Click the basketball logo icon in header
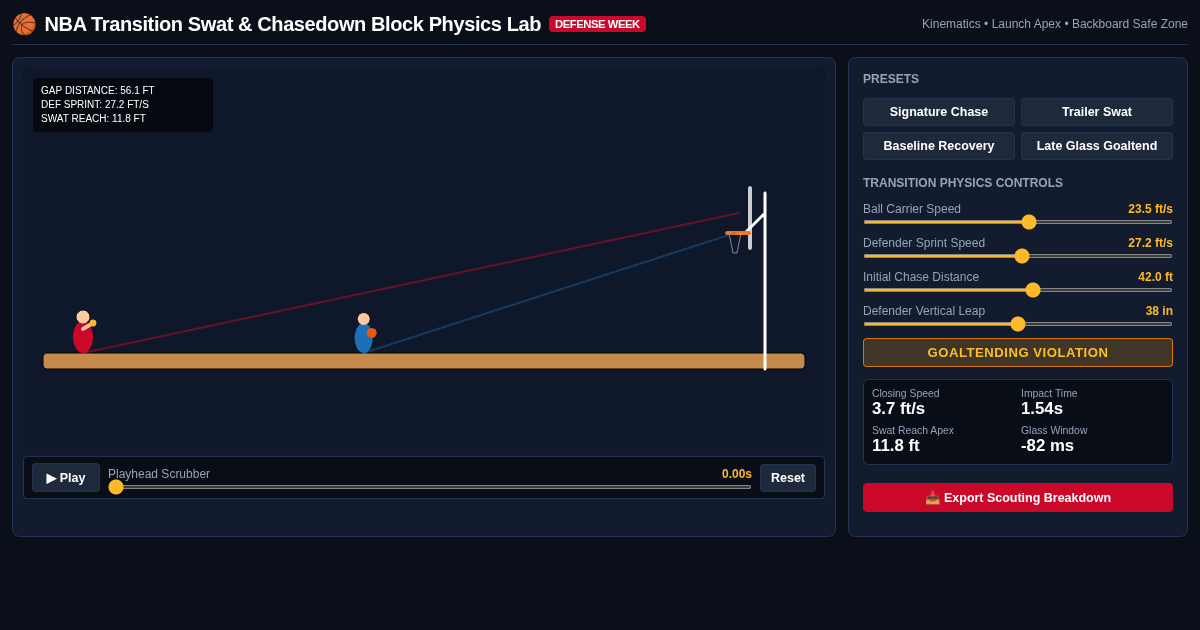 [x=24, y=24]
